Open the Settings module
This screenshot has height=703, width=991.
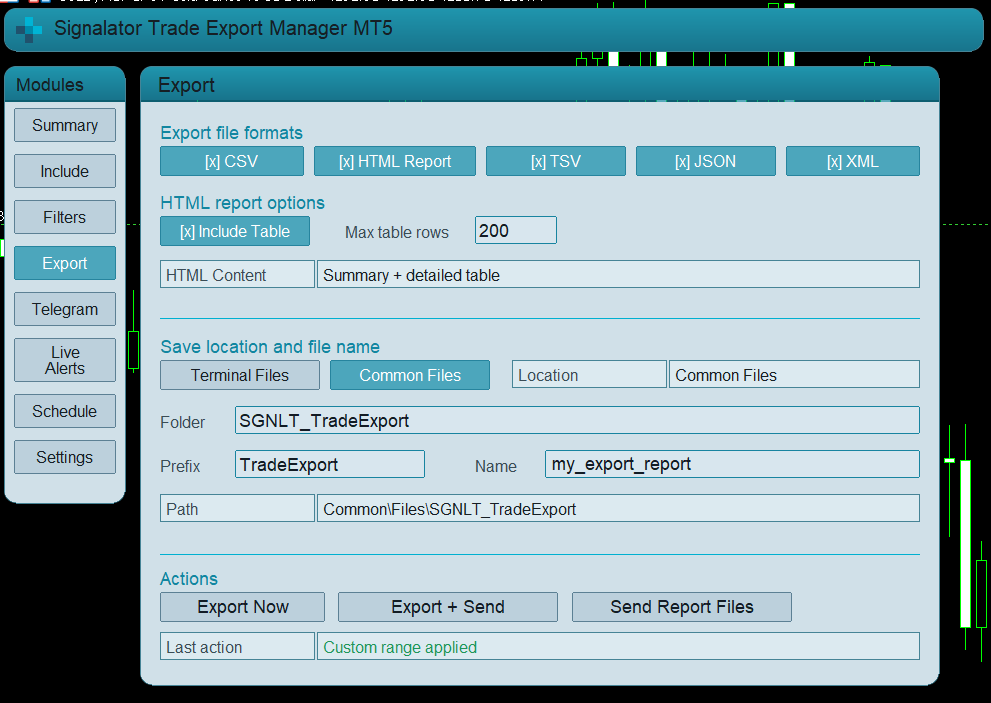tap(65, 457)
